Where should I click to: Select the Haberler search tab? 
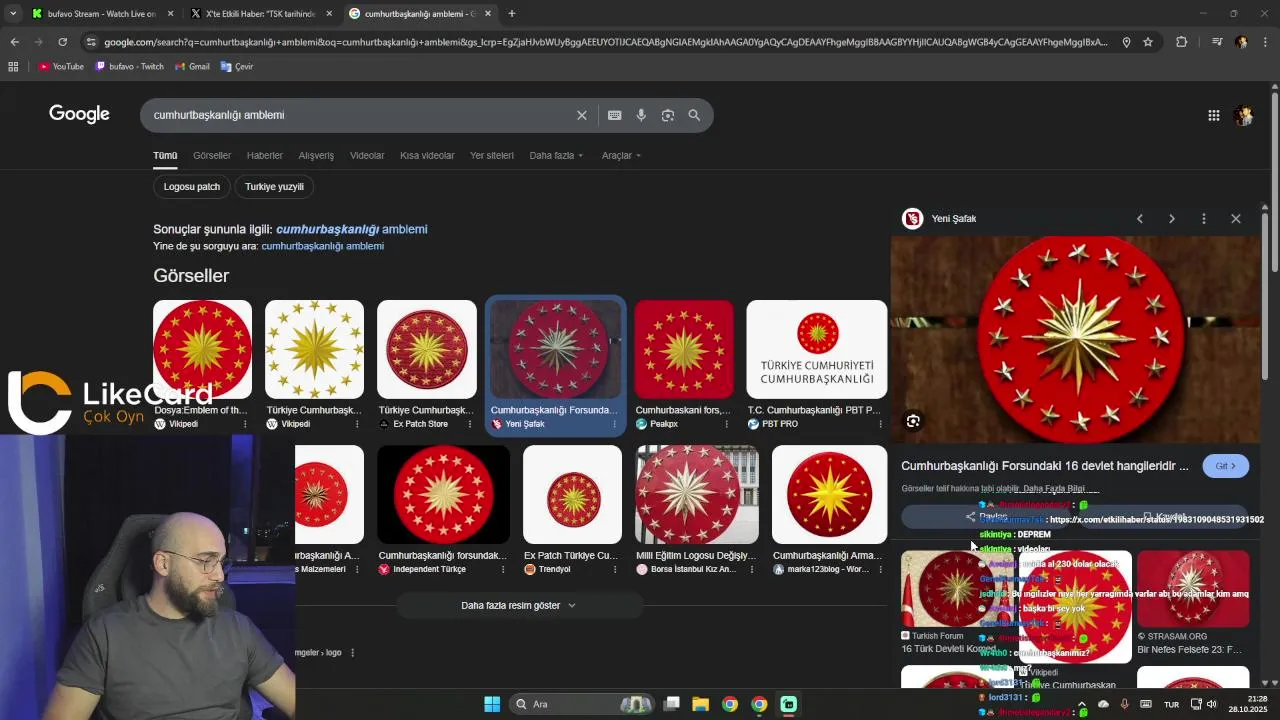pos(265,155)
